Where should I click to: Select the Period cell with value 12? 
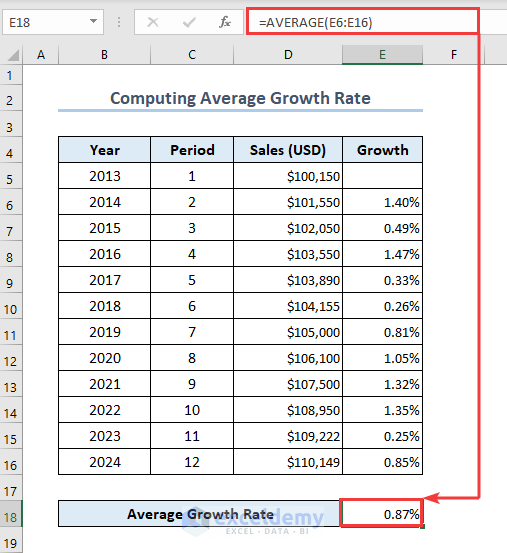(x=192, y=462)
